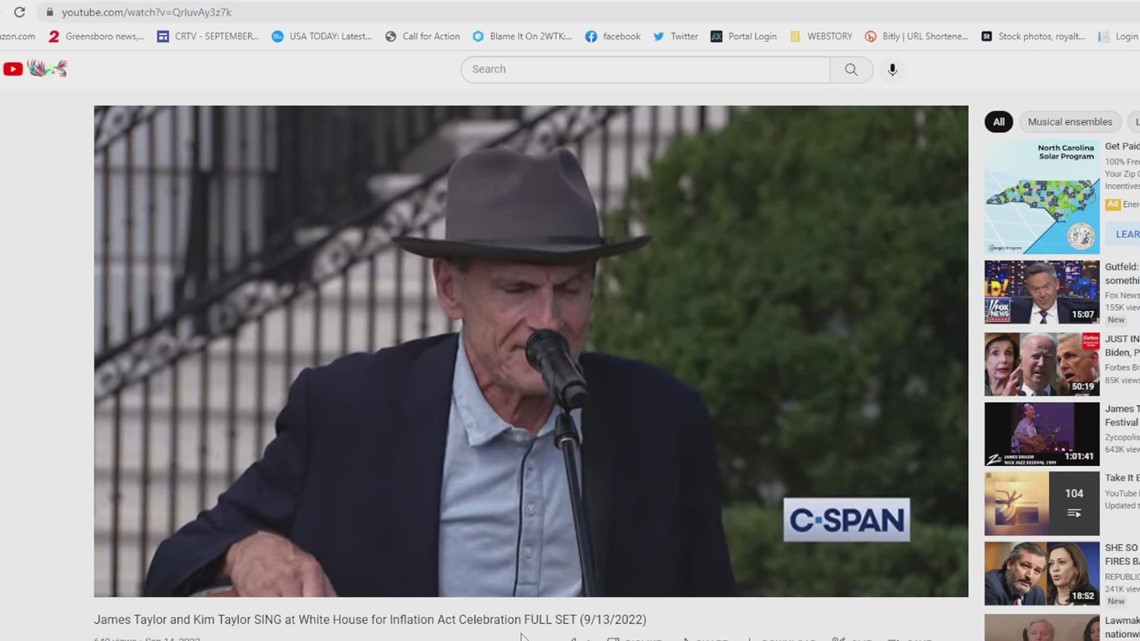1140x641 pixels.
Task: Select the "All" filter chip
Action: point(998,121)
